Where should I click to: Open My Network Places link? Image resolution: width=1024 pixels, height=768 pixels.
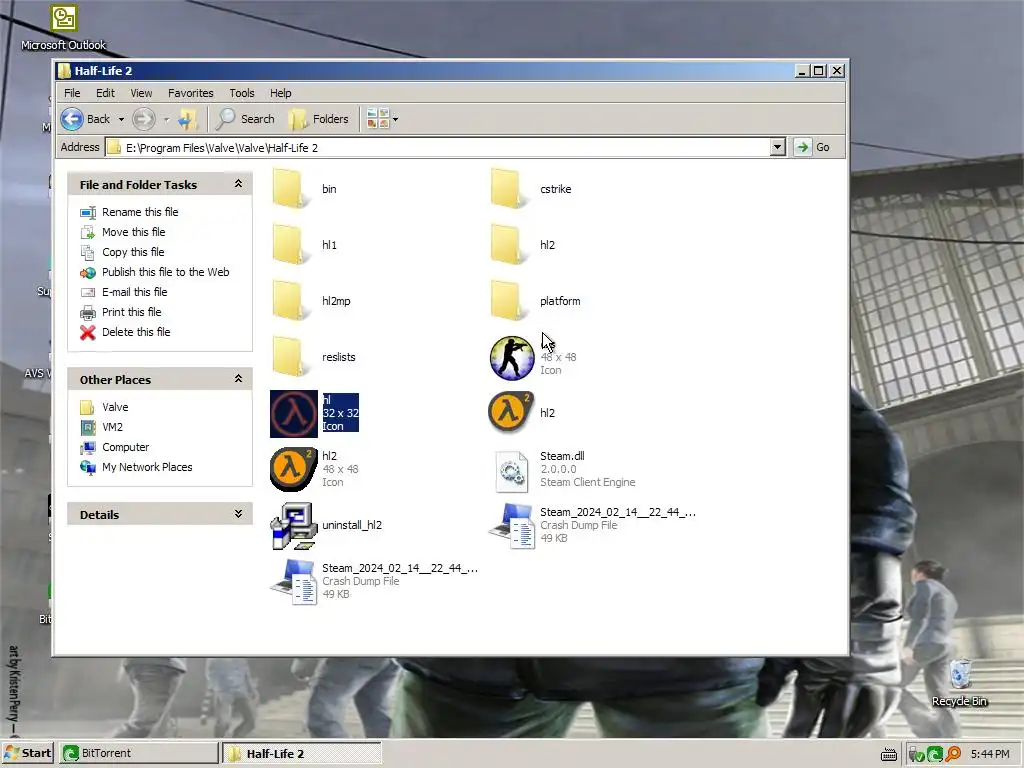coord(147,467)
